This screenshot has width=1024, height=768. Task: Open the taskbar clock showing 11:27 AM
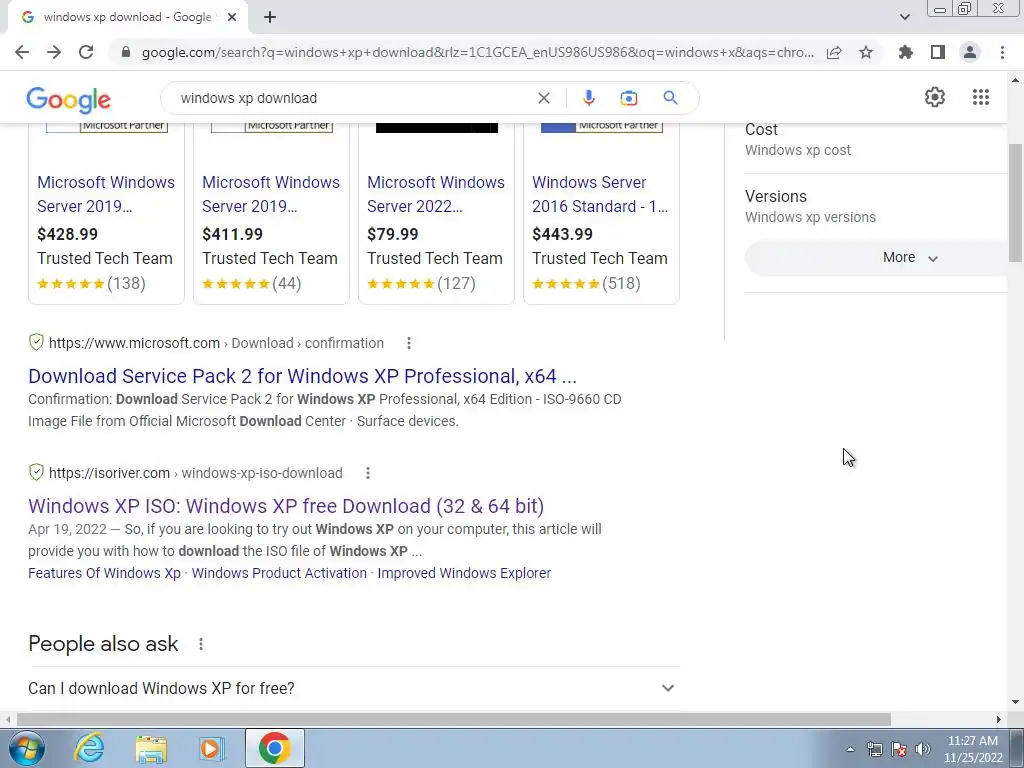(973, 749)
